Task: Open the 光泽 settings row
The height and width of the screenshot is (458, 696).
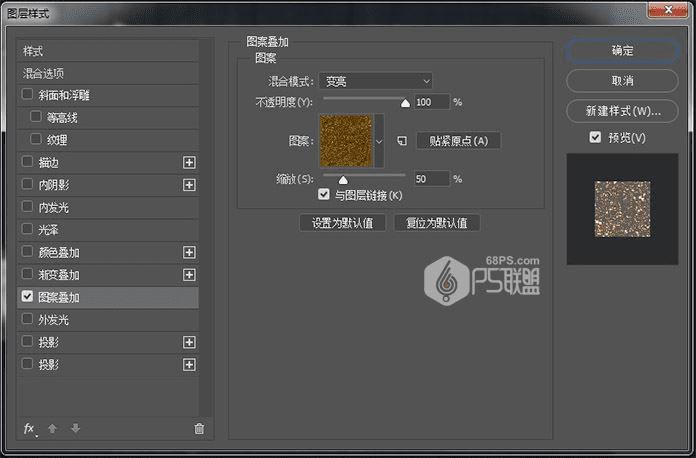Action: 108,230
